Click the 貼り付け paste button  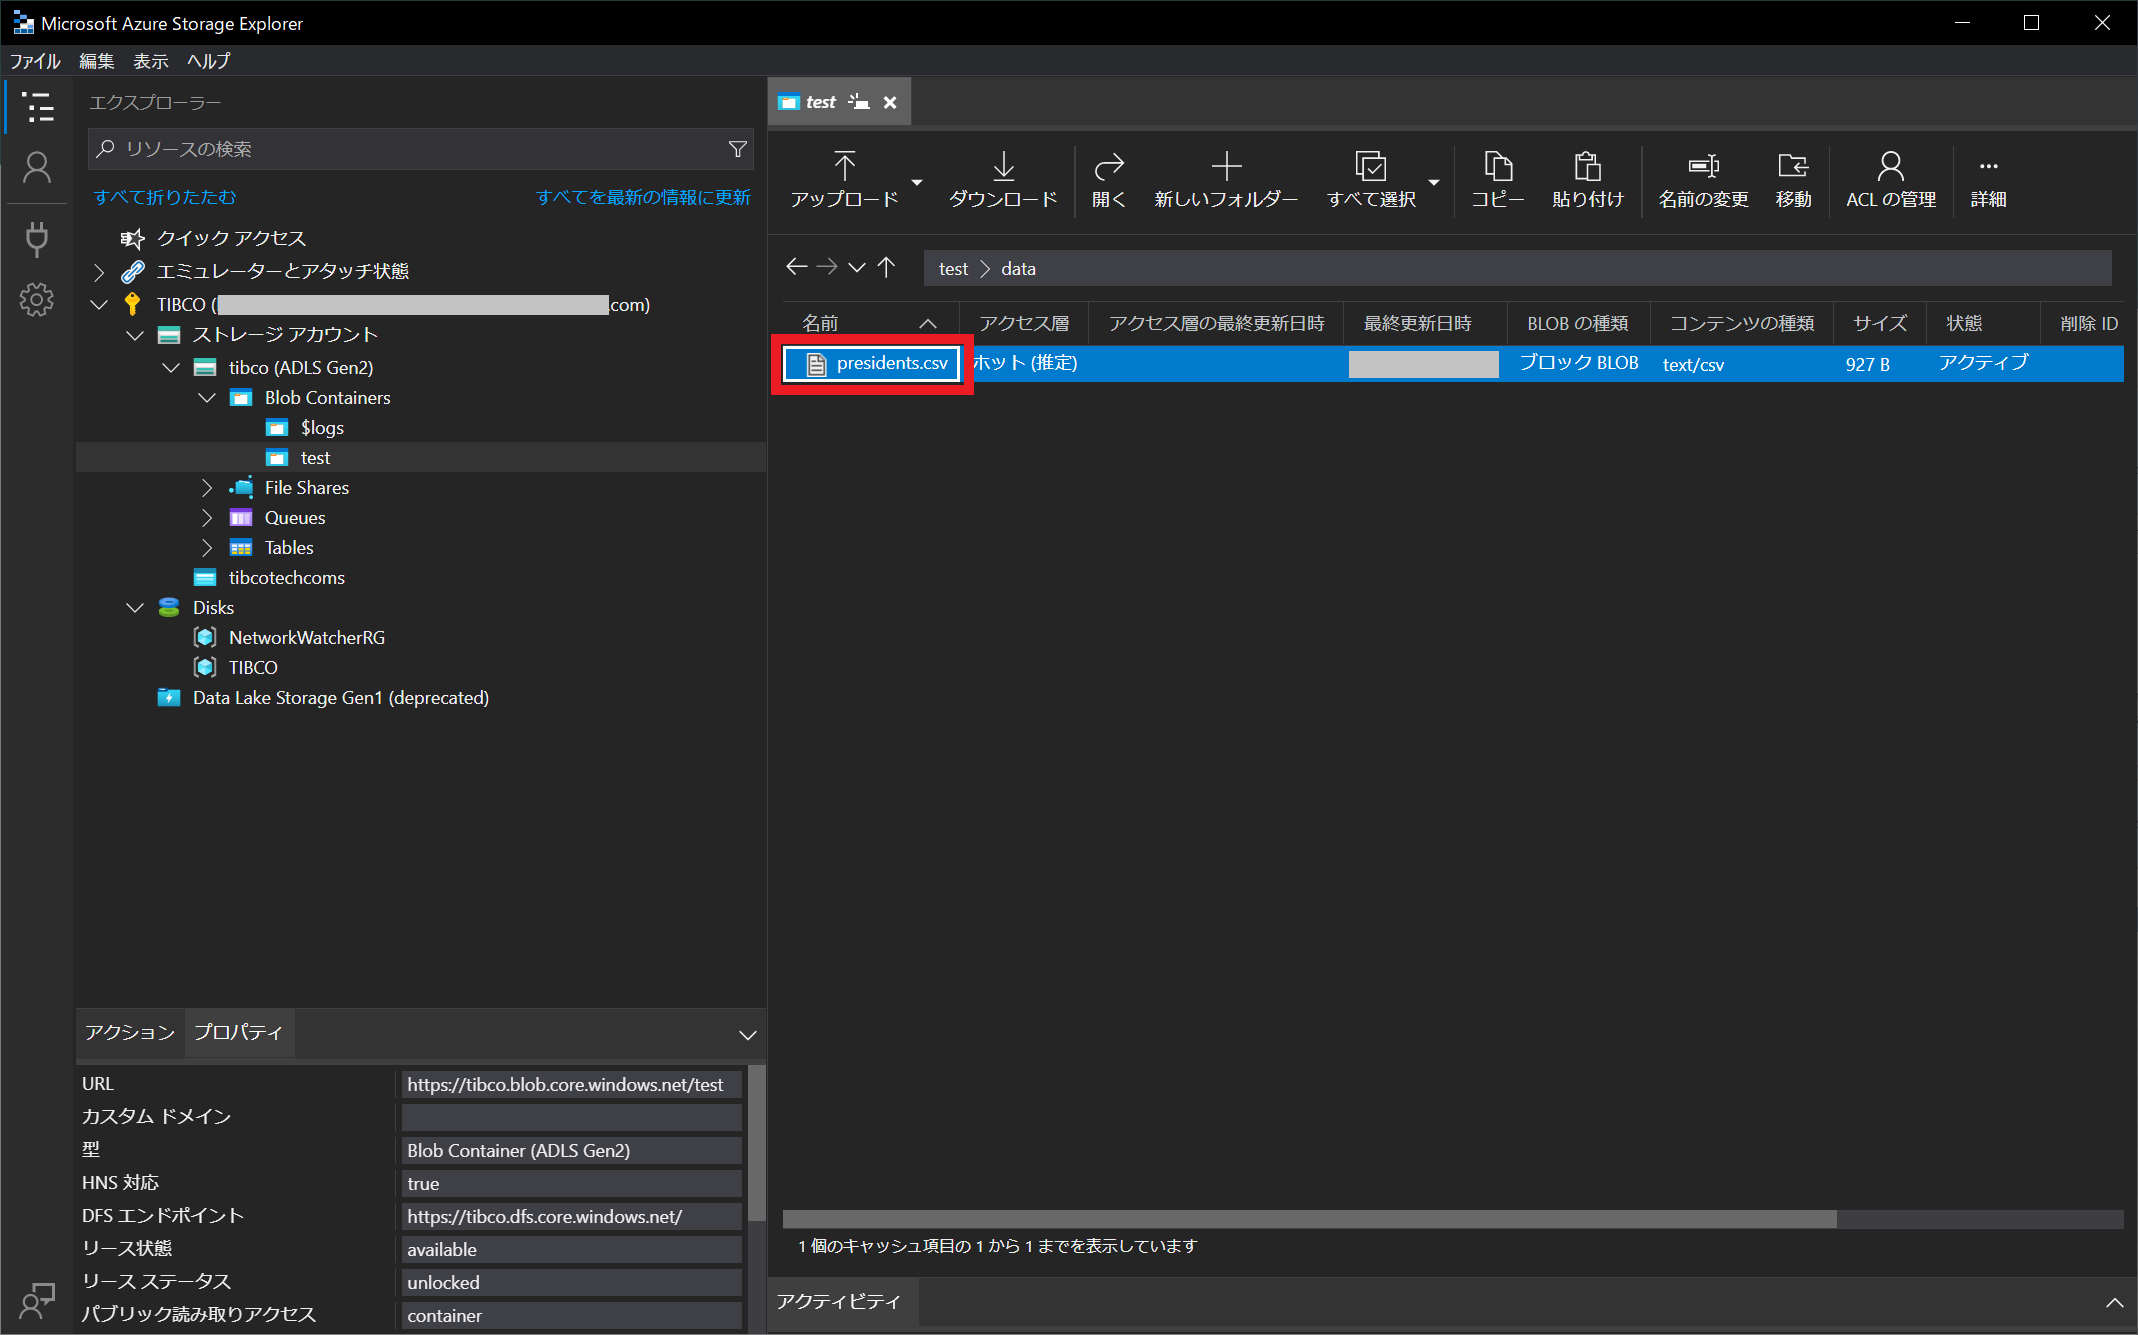pos(1587,180)
